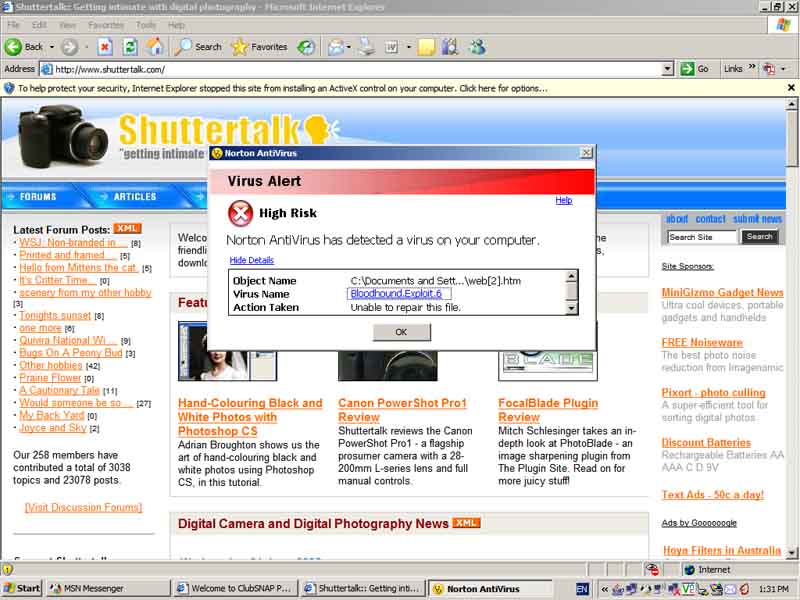Click the Help link in Norton dialog

click(564, 200)
